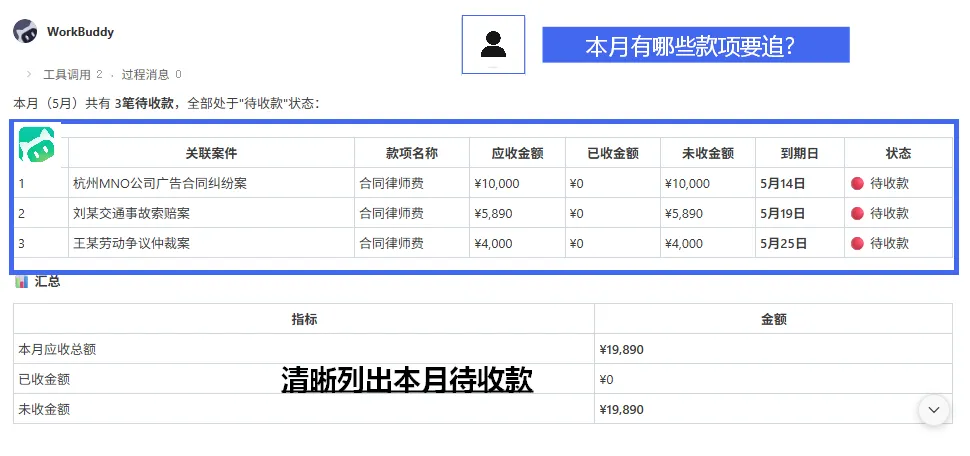Screen dimensions: 970x456
Task: Click row number 3 in the cases table
Action: 22,244
